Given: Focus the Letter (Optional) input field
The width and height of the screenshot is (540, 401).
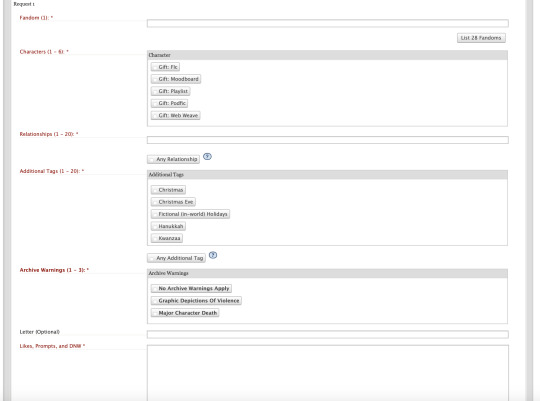Looking at the screenshot, I should tap(328, 334).
